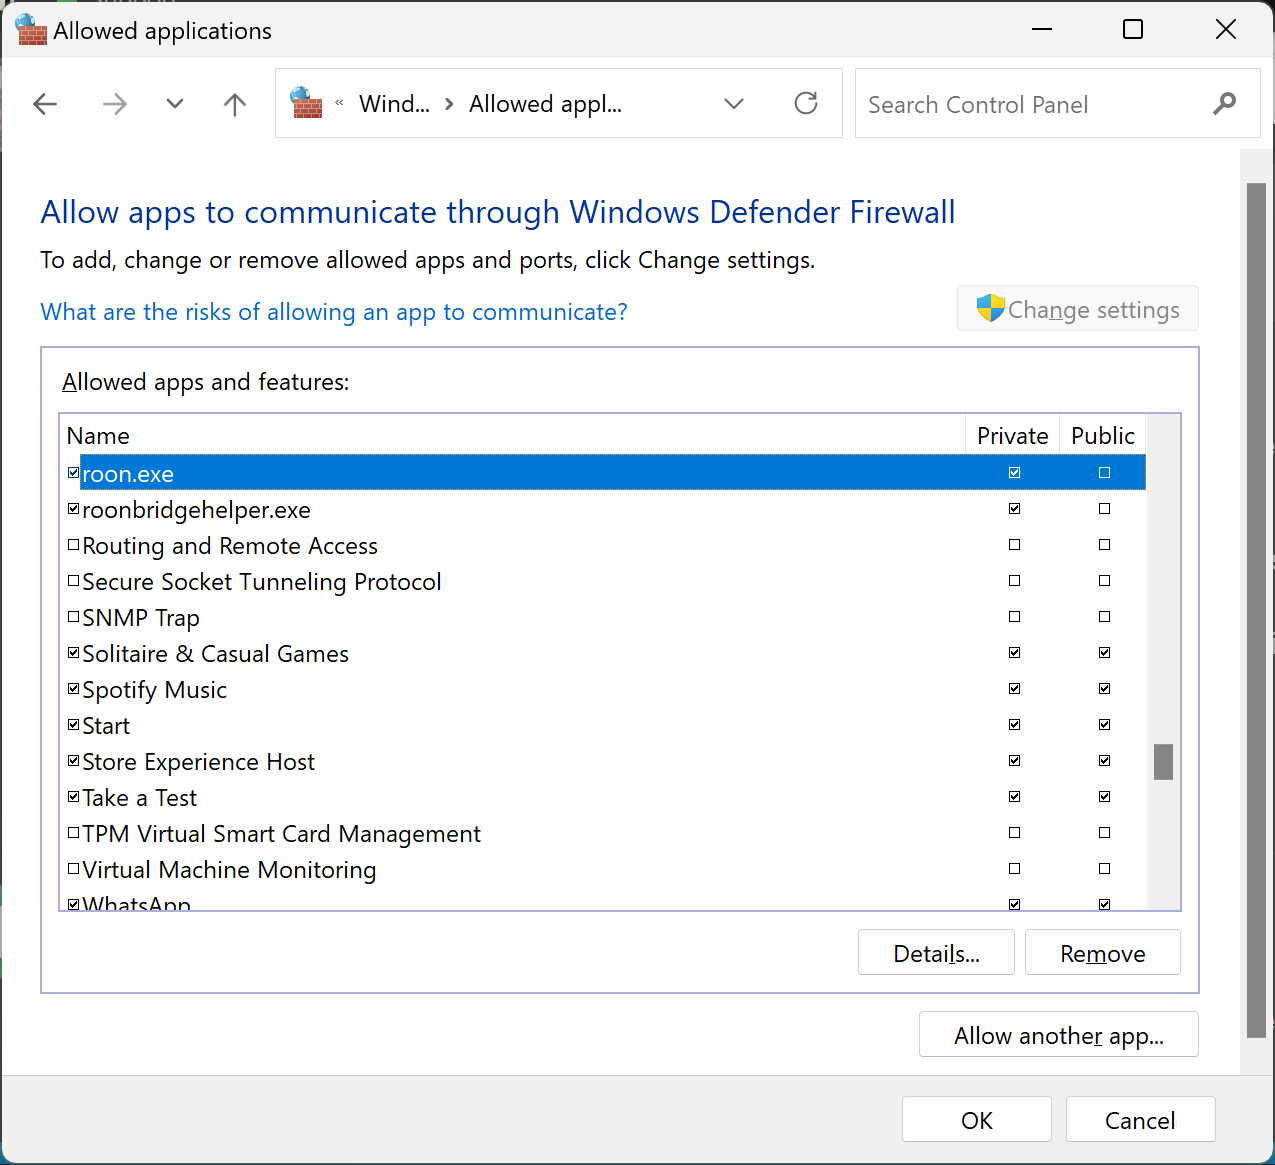Toggle Solitaire & Casual Games name checkbox
Screen dimensions: 1275x1165
(73, 653)
